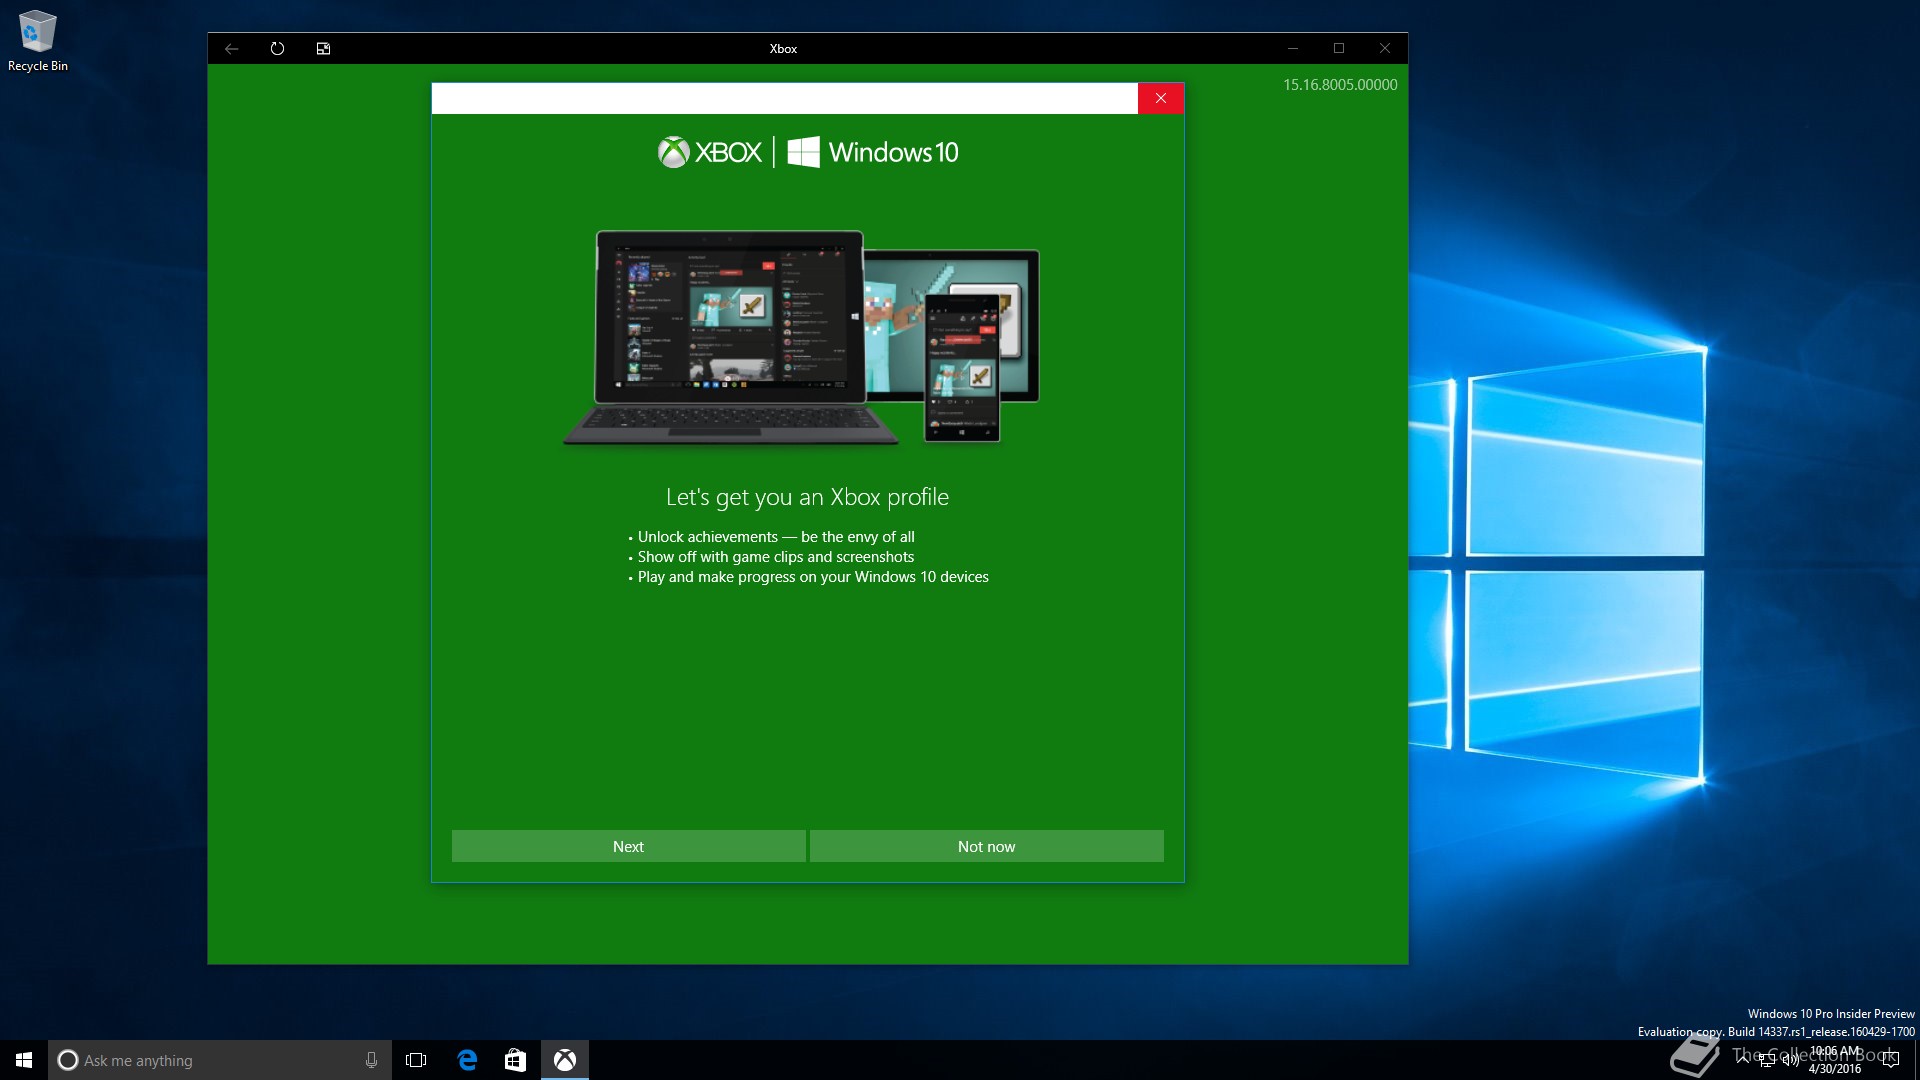Open Task View from the taskbar

pyautogui.click(x=416, y=1060)
